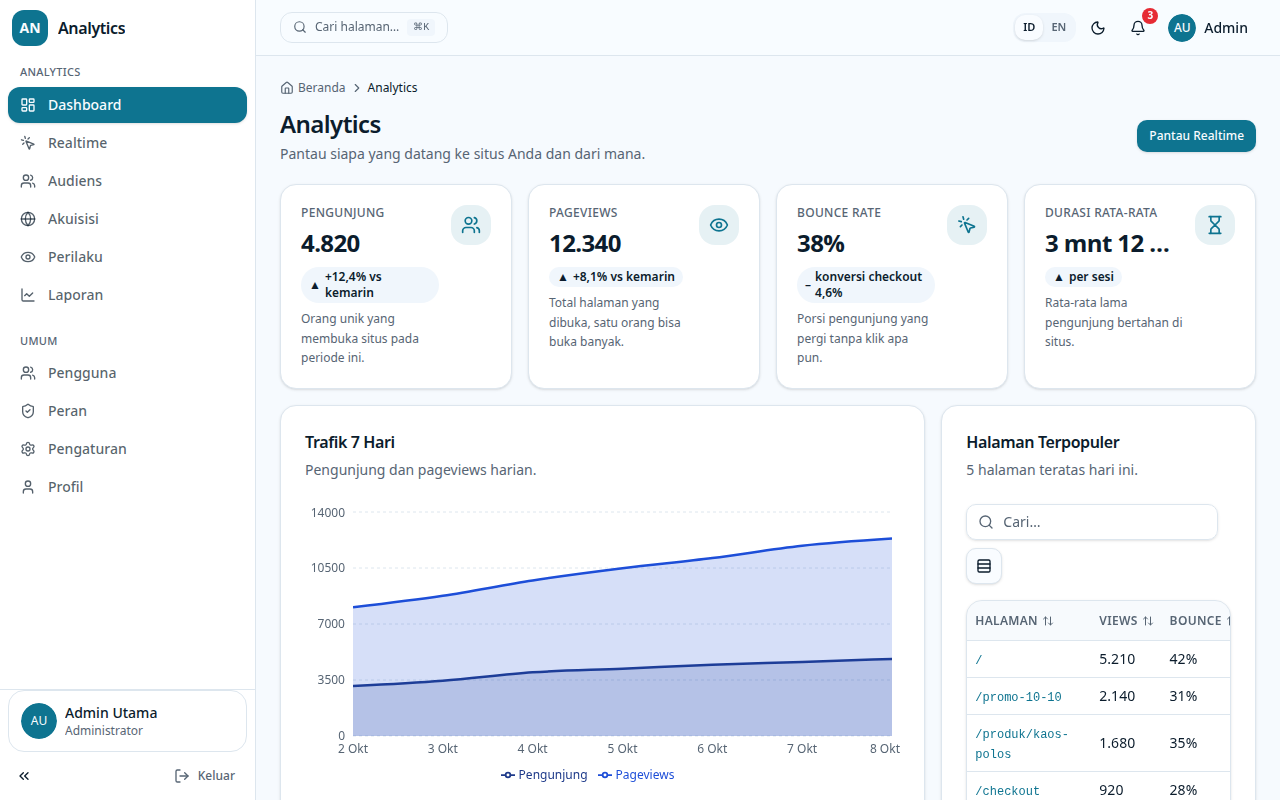Toggle Pengunjung series in chart legend

pyautogui.click(x=545, y=775)
